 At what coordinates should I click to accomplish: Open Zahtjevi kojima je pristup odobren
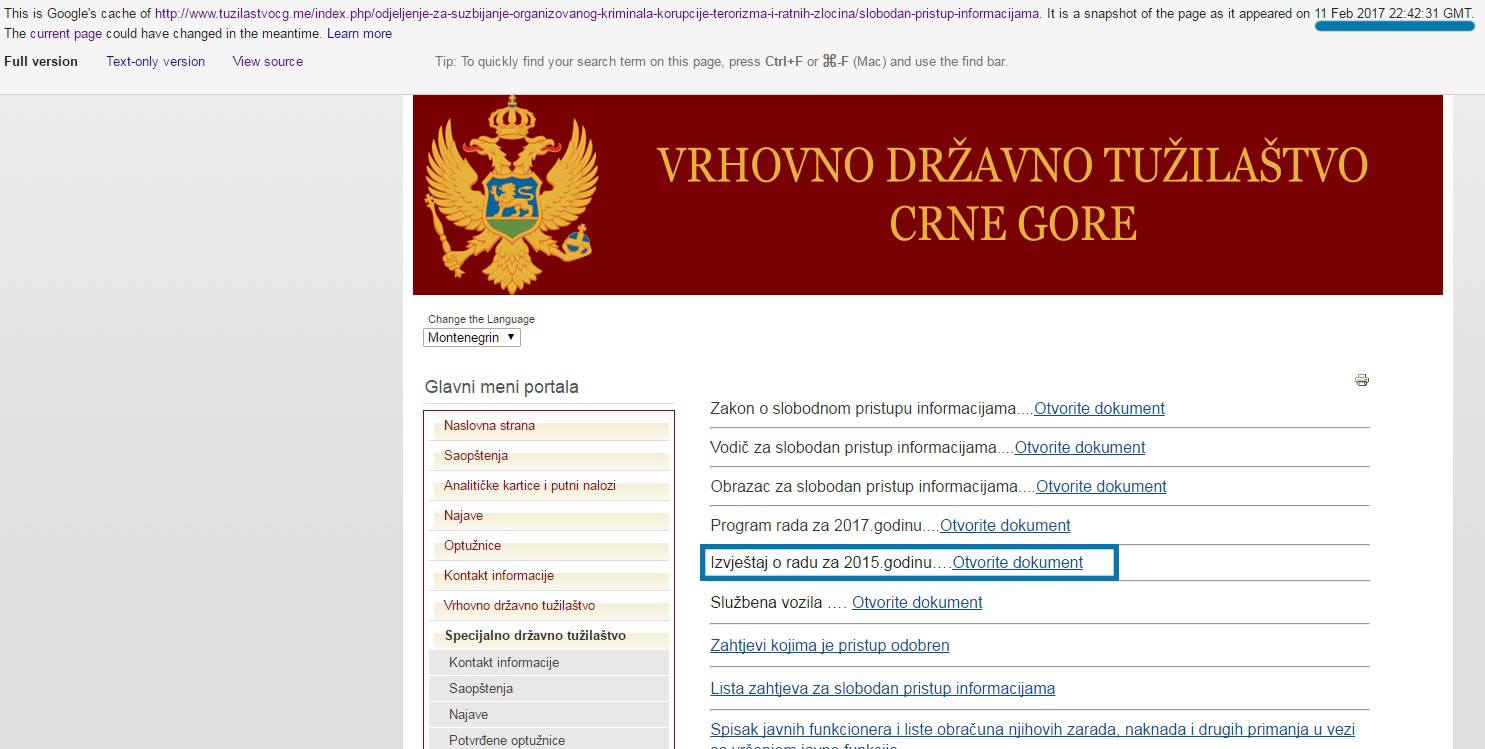(830, 646)
